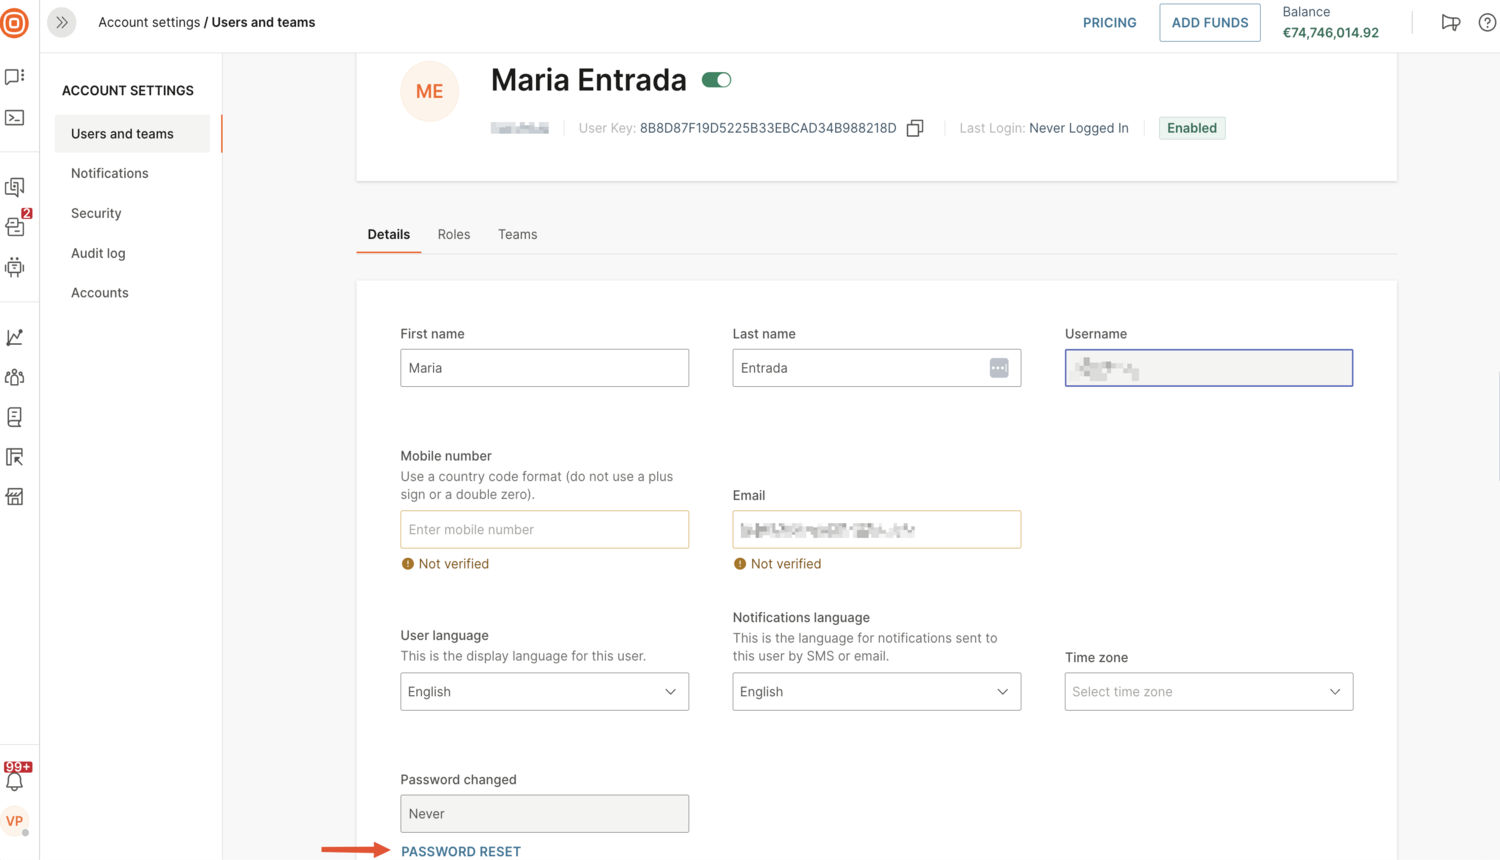The height and width of the screenshot is (860, 1500).
Task: Open Audit log in account settings
Action: [98, 253]
